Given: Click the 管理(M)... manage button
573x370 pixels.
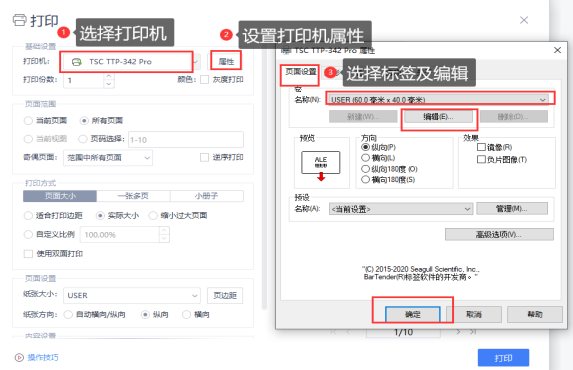Looking at the screenshot, I should 512,208.
